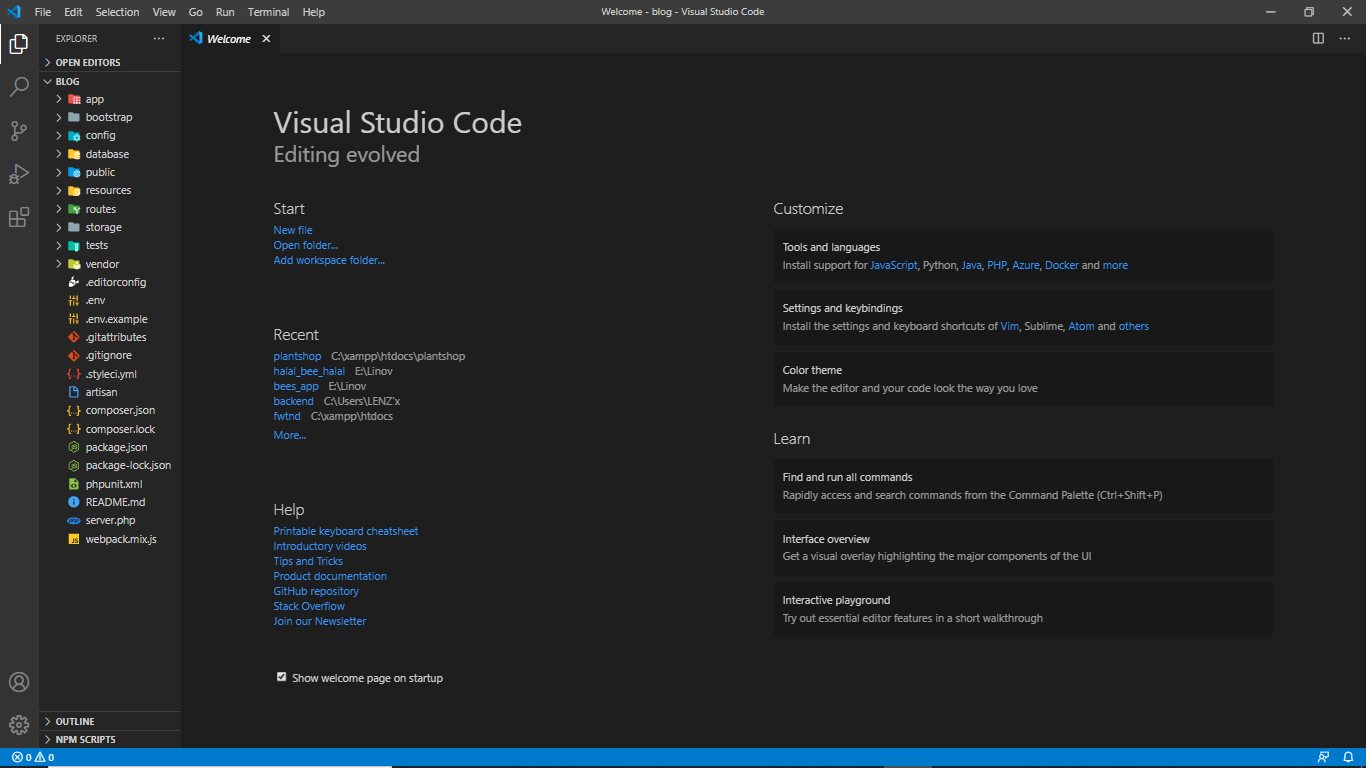
Task: Open the Extensions view
Action: coord(19,217)
